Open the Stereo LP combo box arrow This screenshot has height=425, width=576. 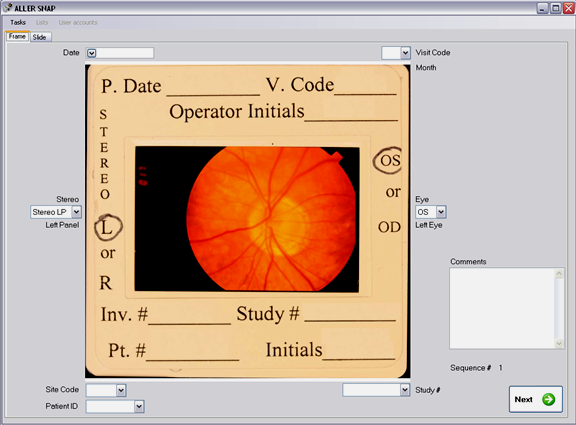[76, 212]
